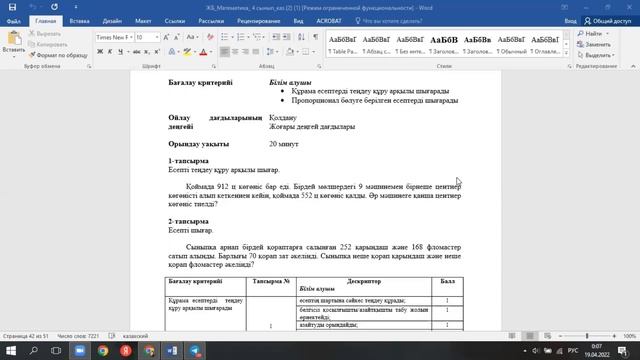
Task: Apply the Заголовок 1 style АаБбВ
Action: click(444, 44)
